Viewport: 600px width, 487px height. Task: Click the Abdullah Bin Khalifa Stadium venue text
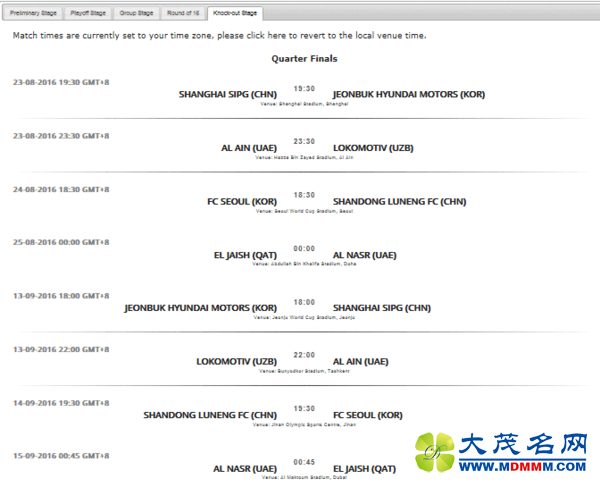point(304,264)
